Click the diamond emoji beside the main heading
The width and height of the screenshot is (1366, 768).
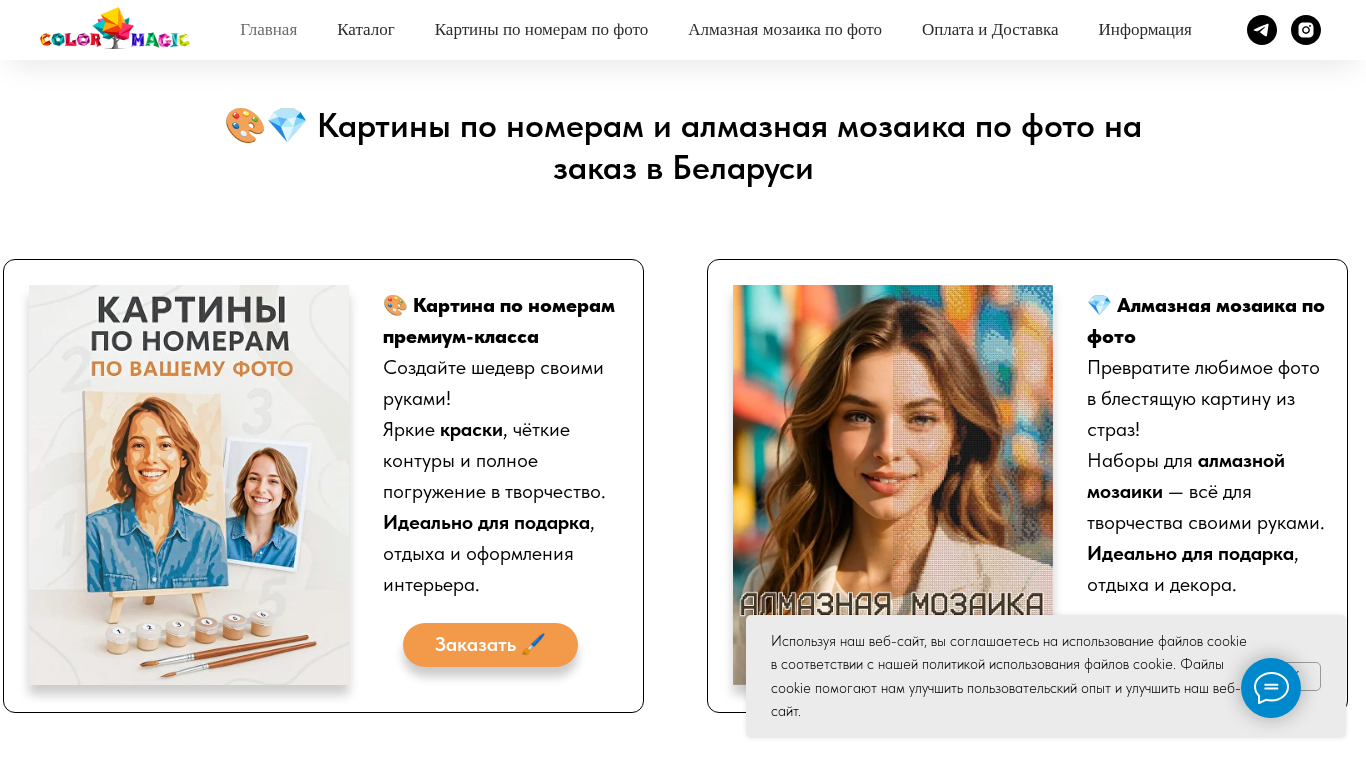(287, 126)
